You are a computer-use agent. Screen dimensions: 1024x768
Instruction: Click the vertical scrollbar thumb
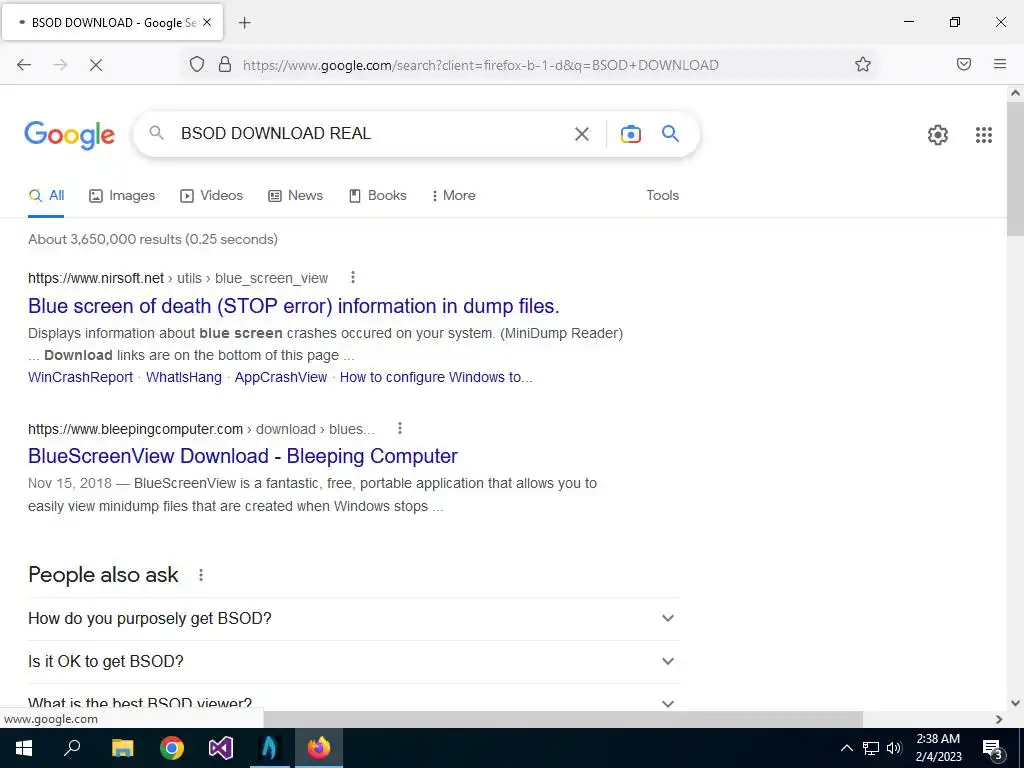click(x=1015, y=170)
